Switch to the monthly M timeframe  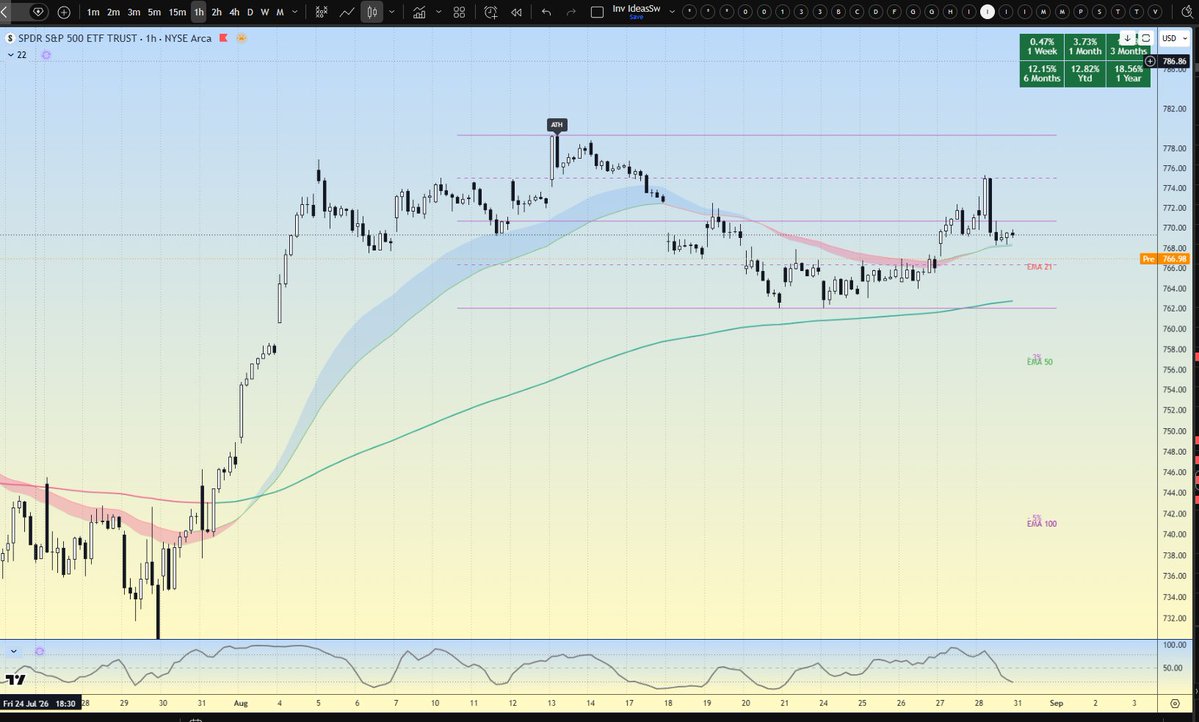click(x=280, y=11)
